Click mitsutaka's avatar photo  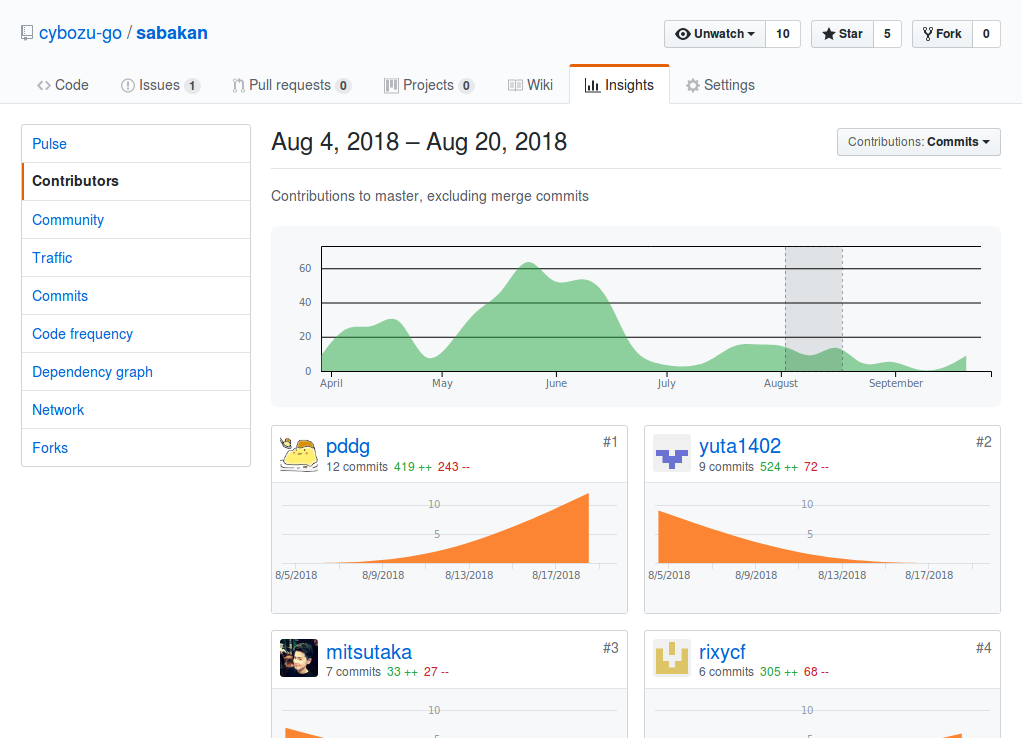[x=299, y=658]
